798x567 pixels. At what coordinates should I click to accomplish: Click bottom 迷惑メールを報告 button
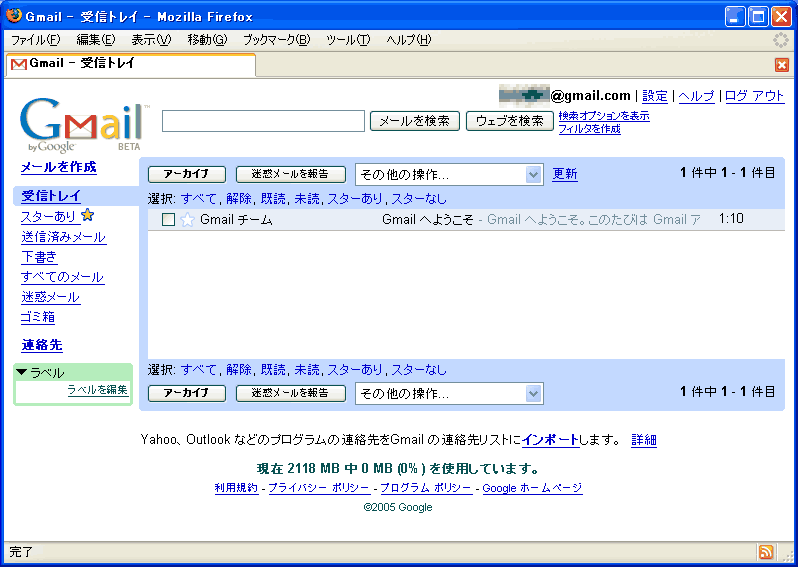click(291, 393)
